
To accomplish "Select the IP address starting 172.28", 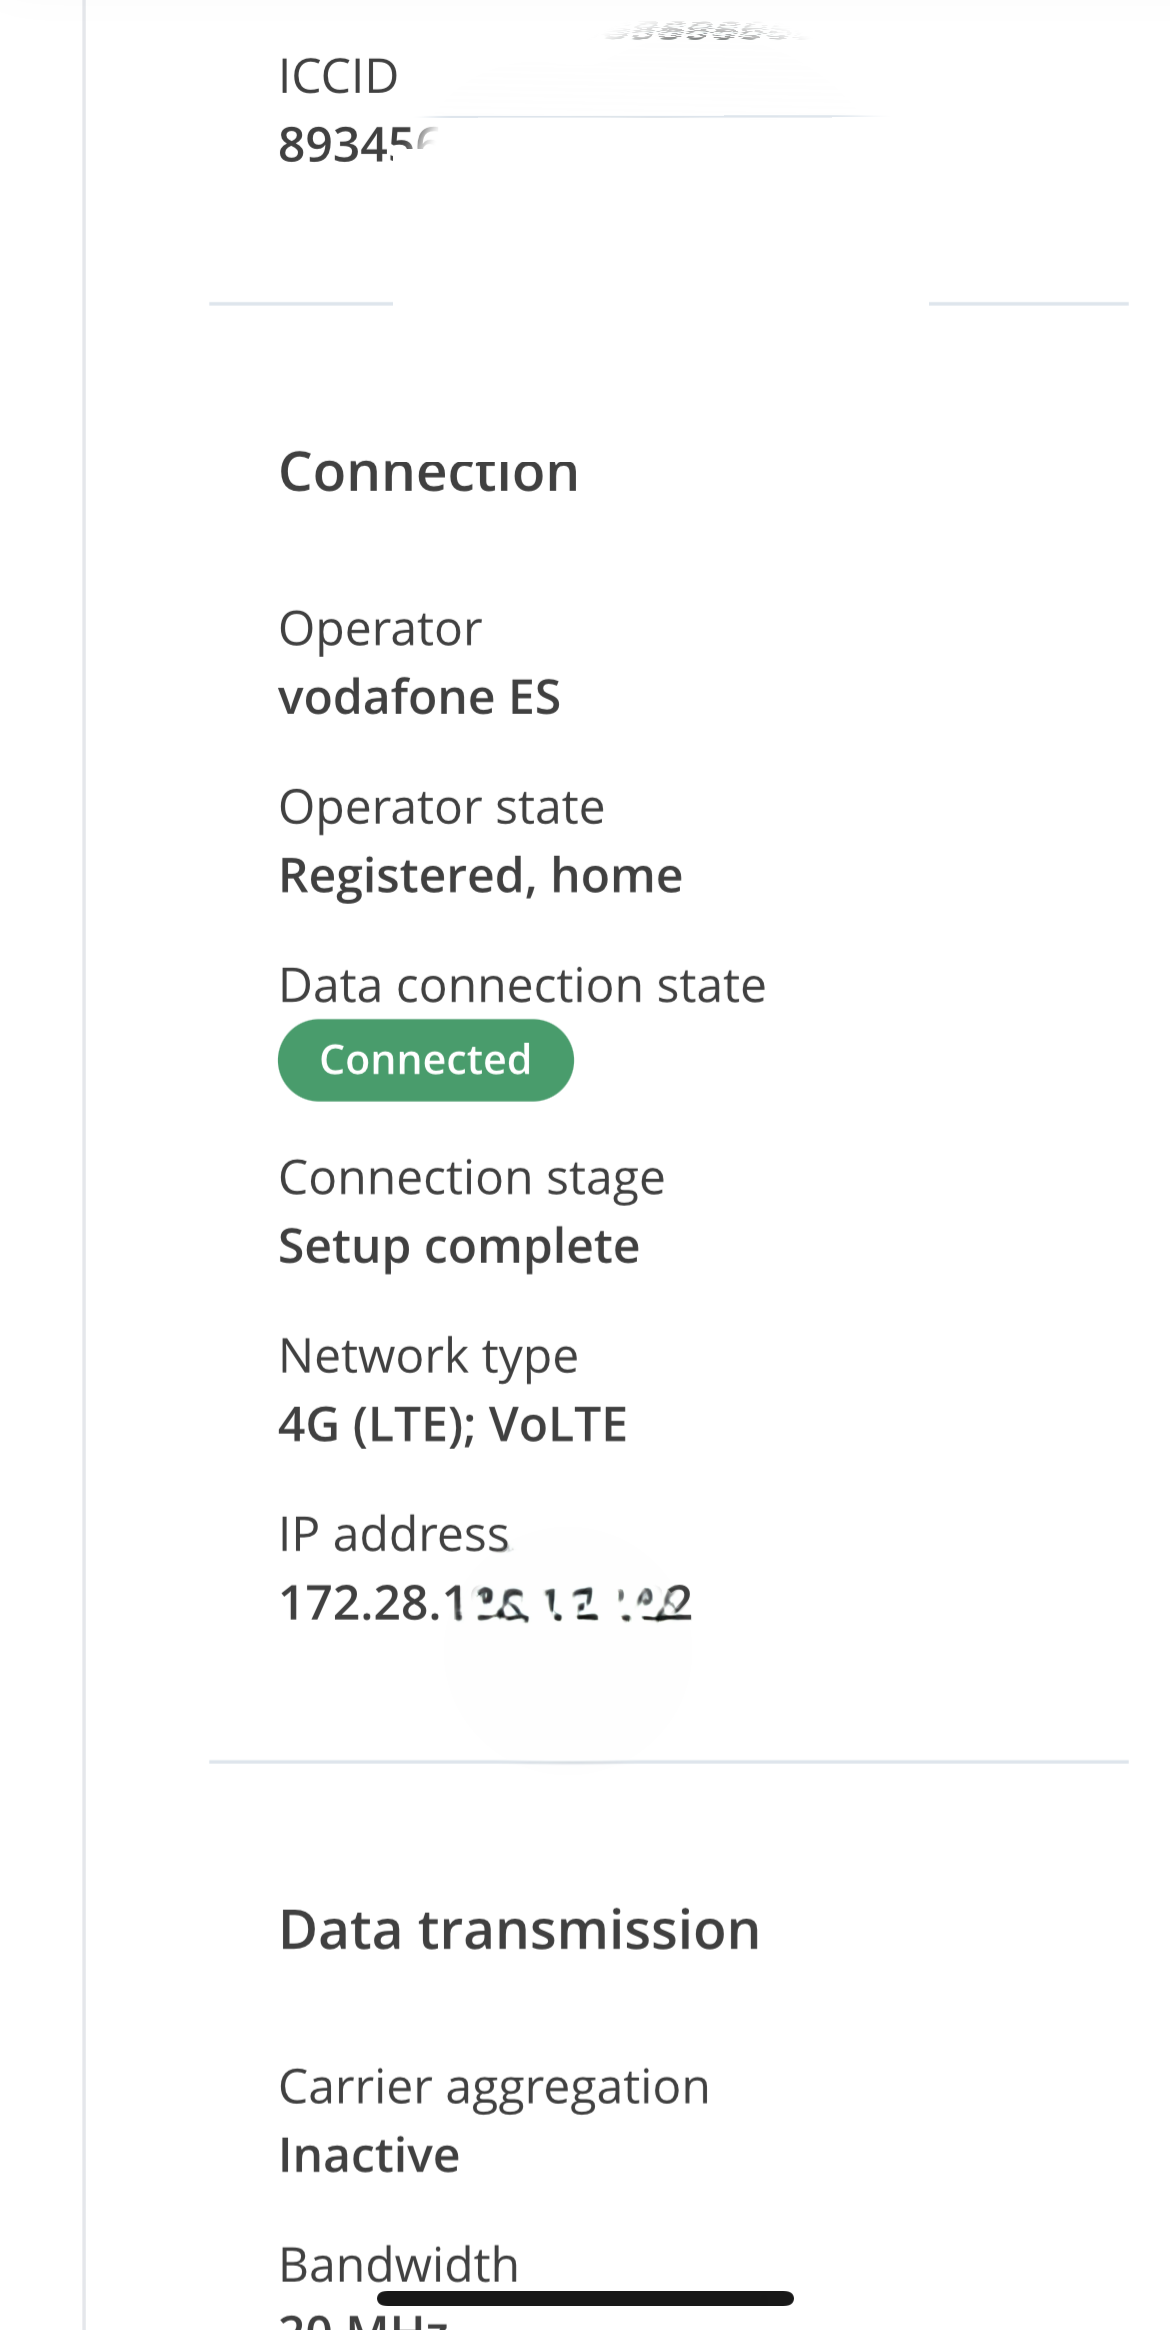I will (484, 1604).
